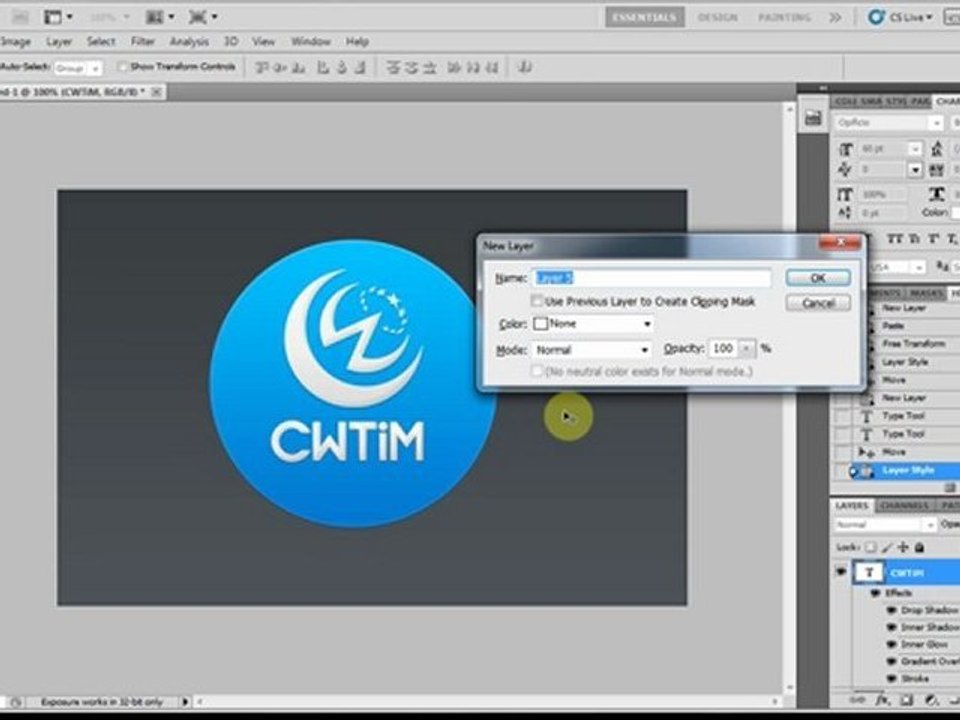Hide the Gradient Overlay effect
The width and height of the screenshot is (960, 720).
892,662
